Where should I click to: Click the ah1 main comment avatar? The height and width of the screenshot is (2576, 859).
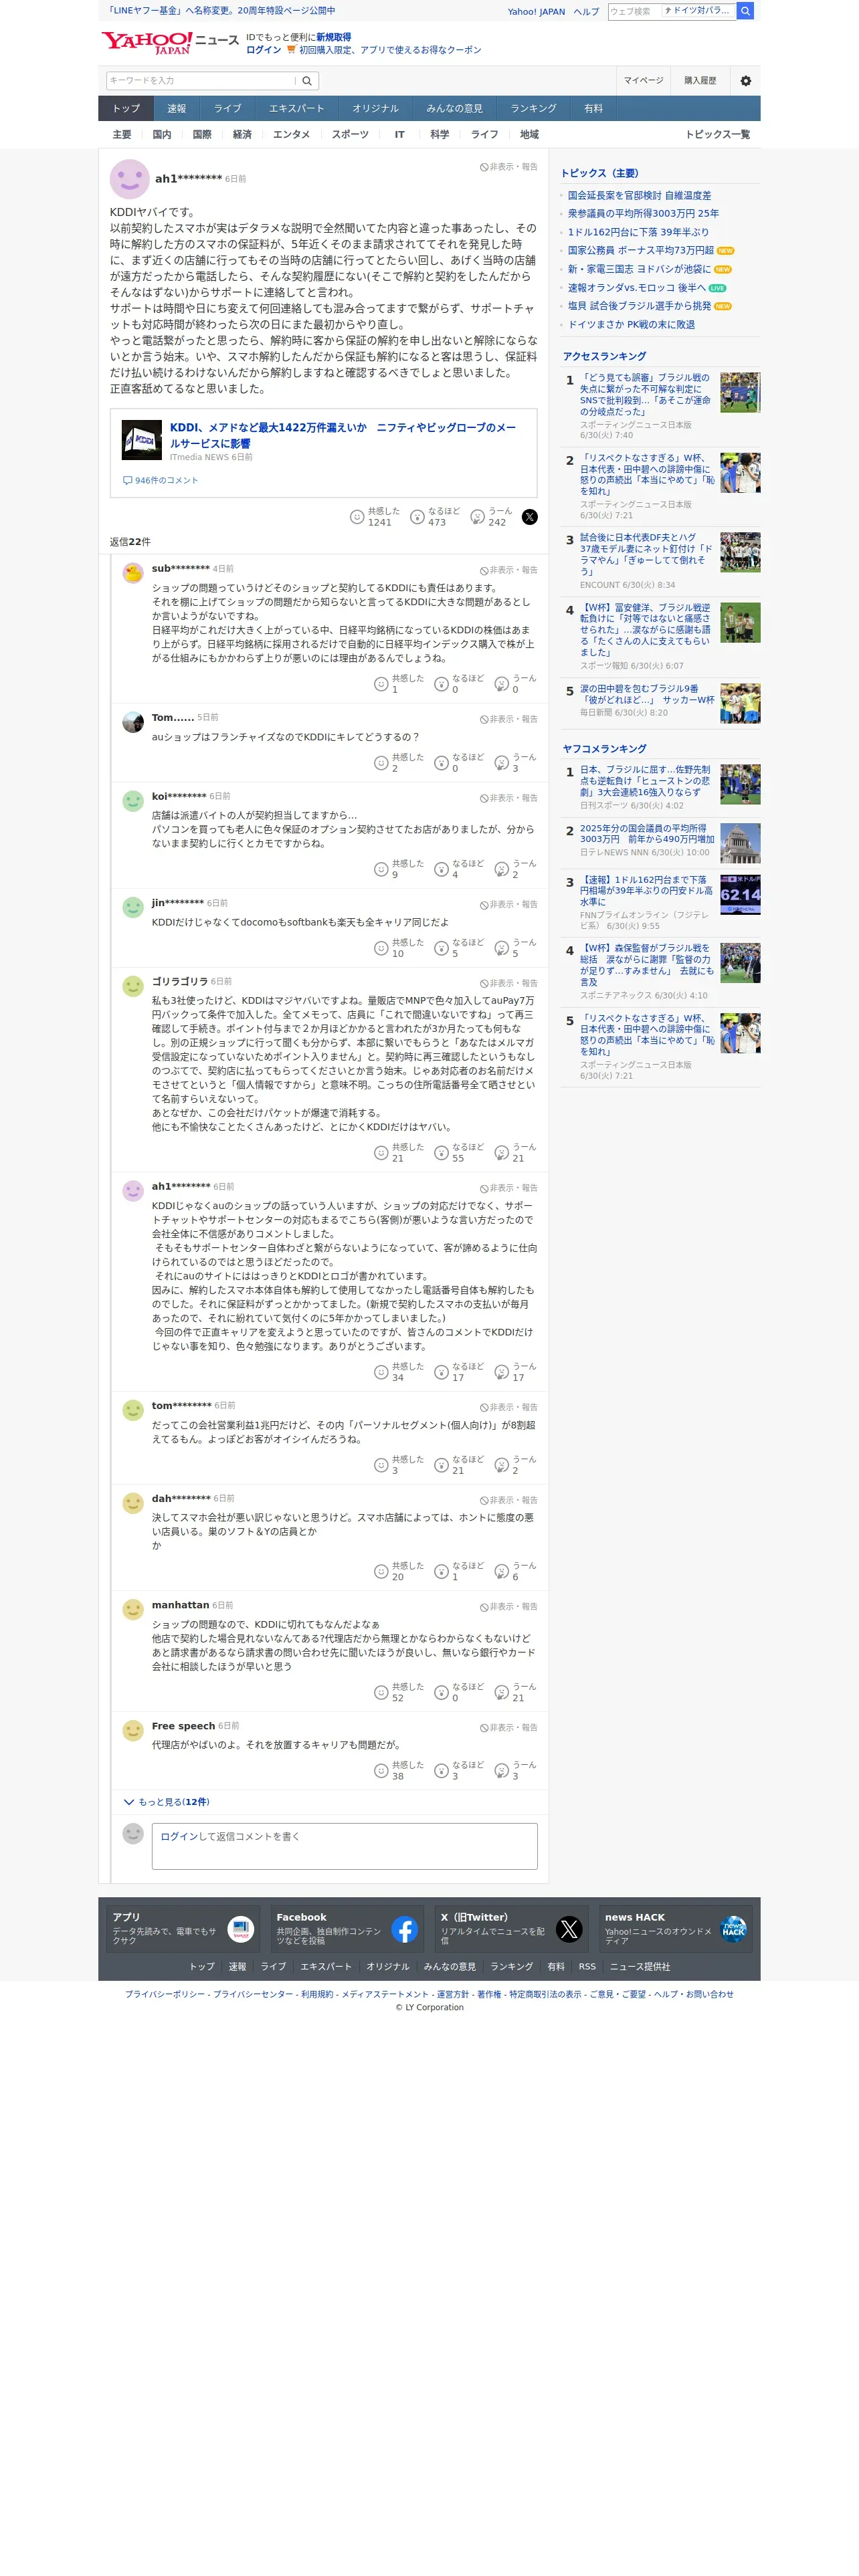coord(129,179)
